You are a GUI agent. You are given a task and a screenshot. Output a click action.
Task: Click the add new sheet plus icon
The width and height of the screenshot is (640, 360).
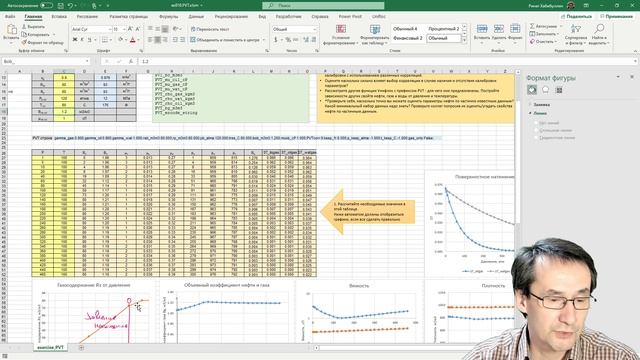coord(81,347)
